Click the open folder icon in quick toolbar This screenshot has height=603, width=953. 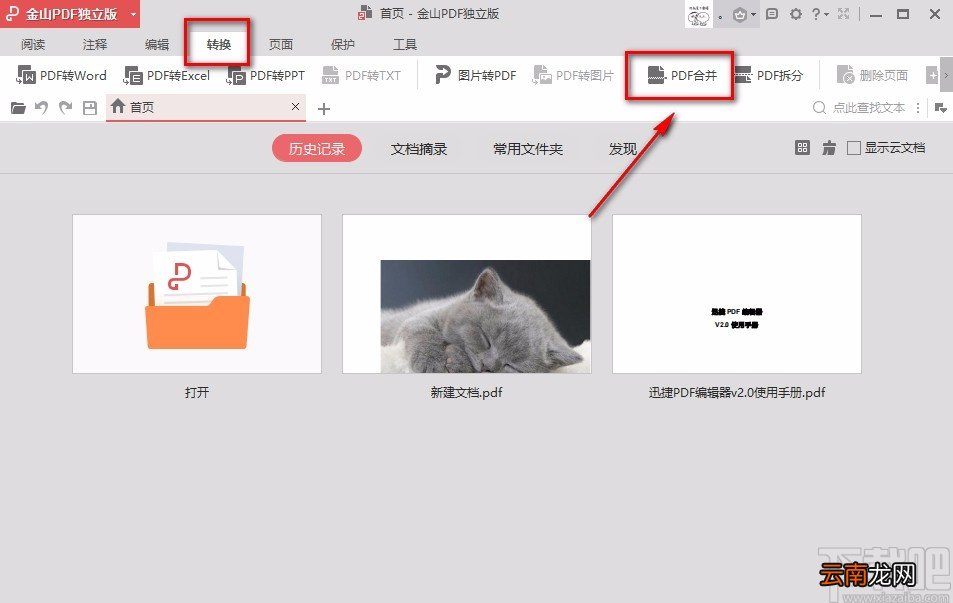coord(18,108)
